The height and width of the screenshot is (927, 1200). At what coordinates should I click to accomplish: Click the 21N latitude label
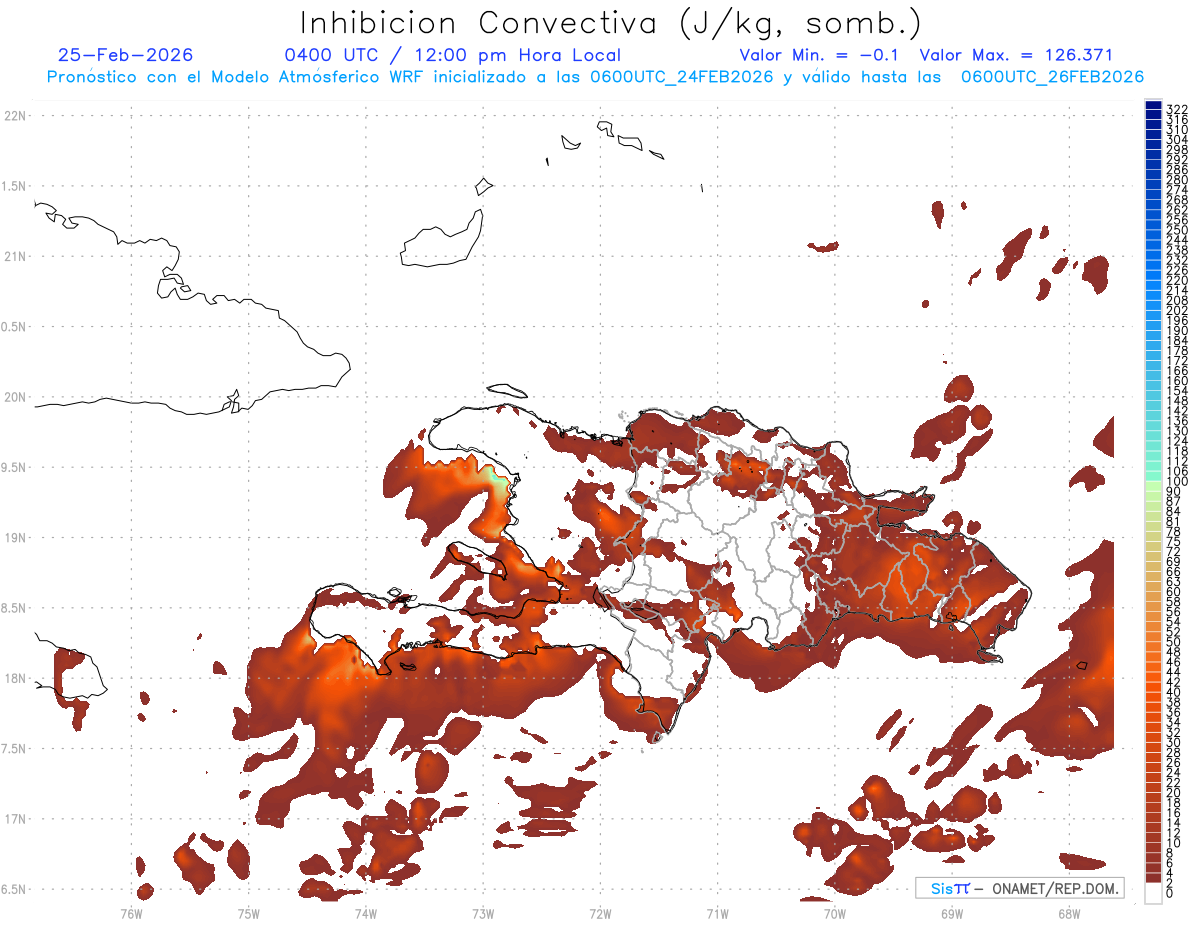(15, 257)
